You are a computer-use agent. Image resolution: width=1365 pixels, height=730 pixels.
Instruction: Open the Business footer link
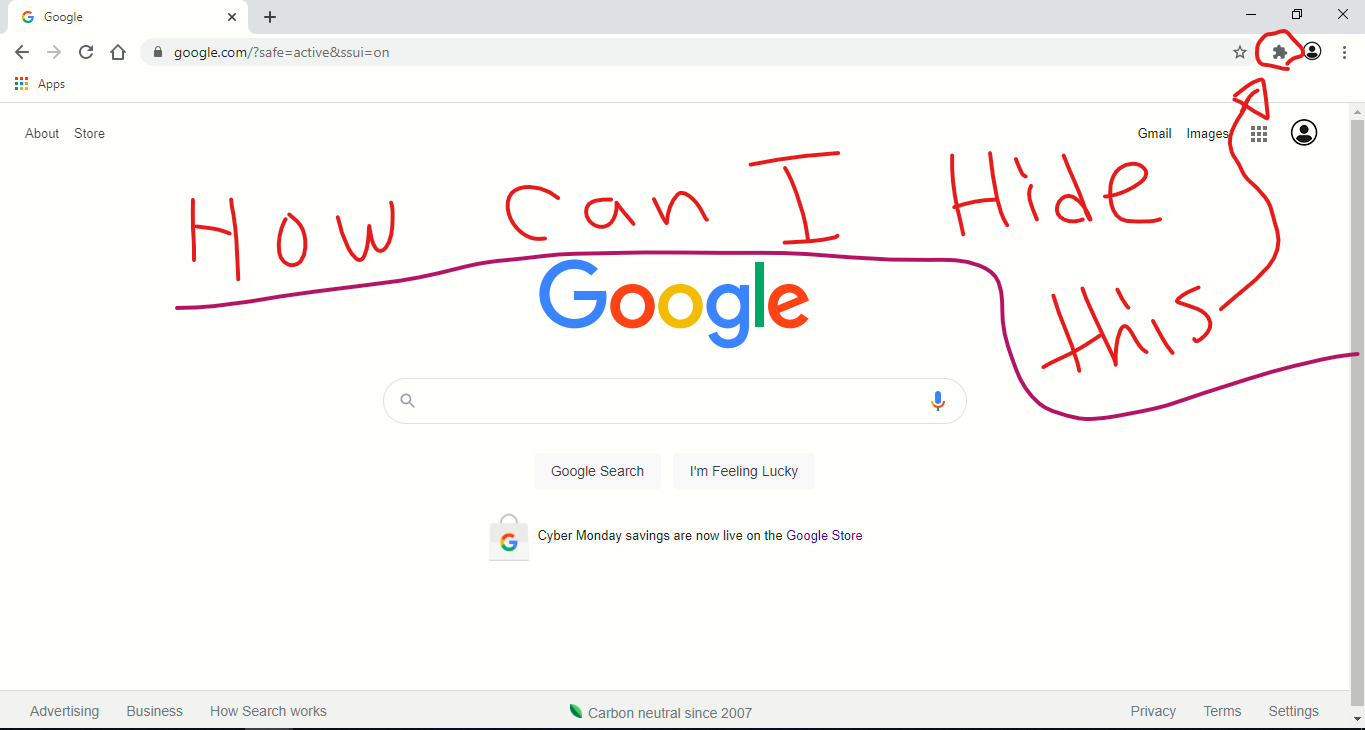155,711
